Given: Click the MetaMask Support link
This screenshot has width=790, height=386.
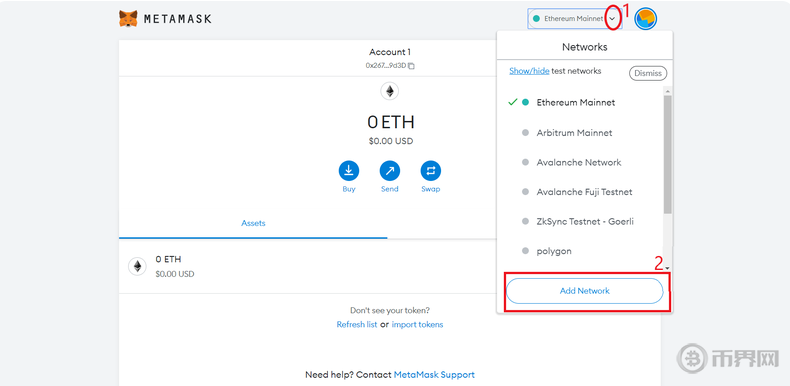Looking at the screenshot, I should pyautogui.click(x=434, y=375).
